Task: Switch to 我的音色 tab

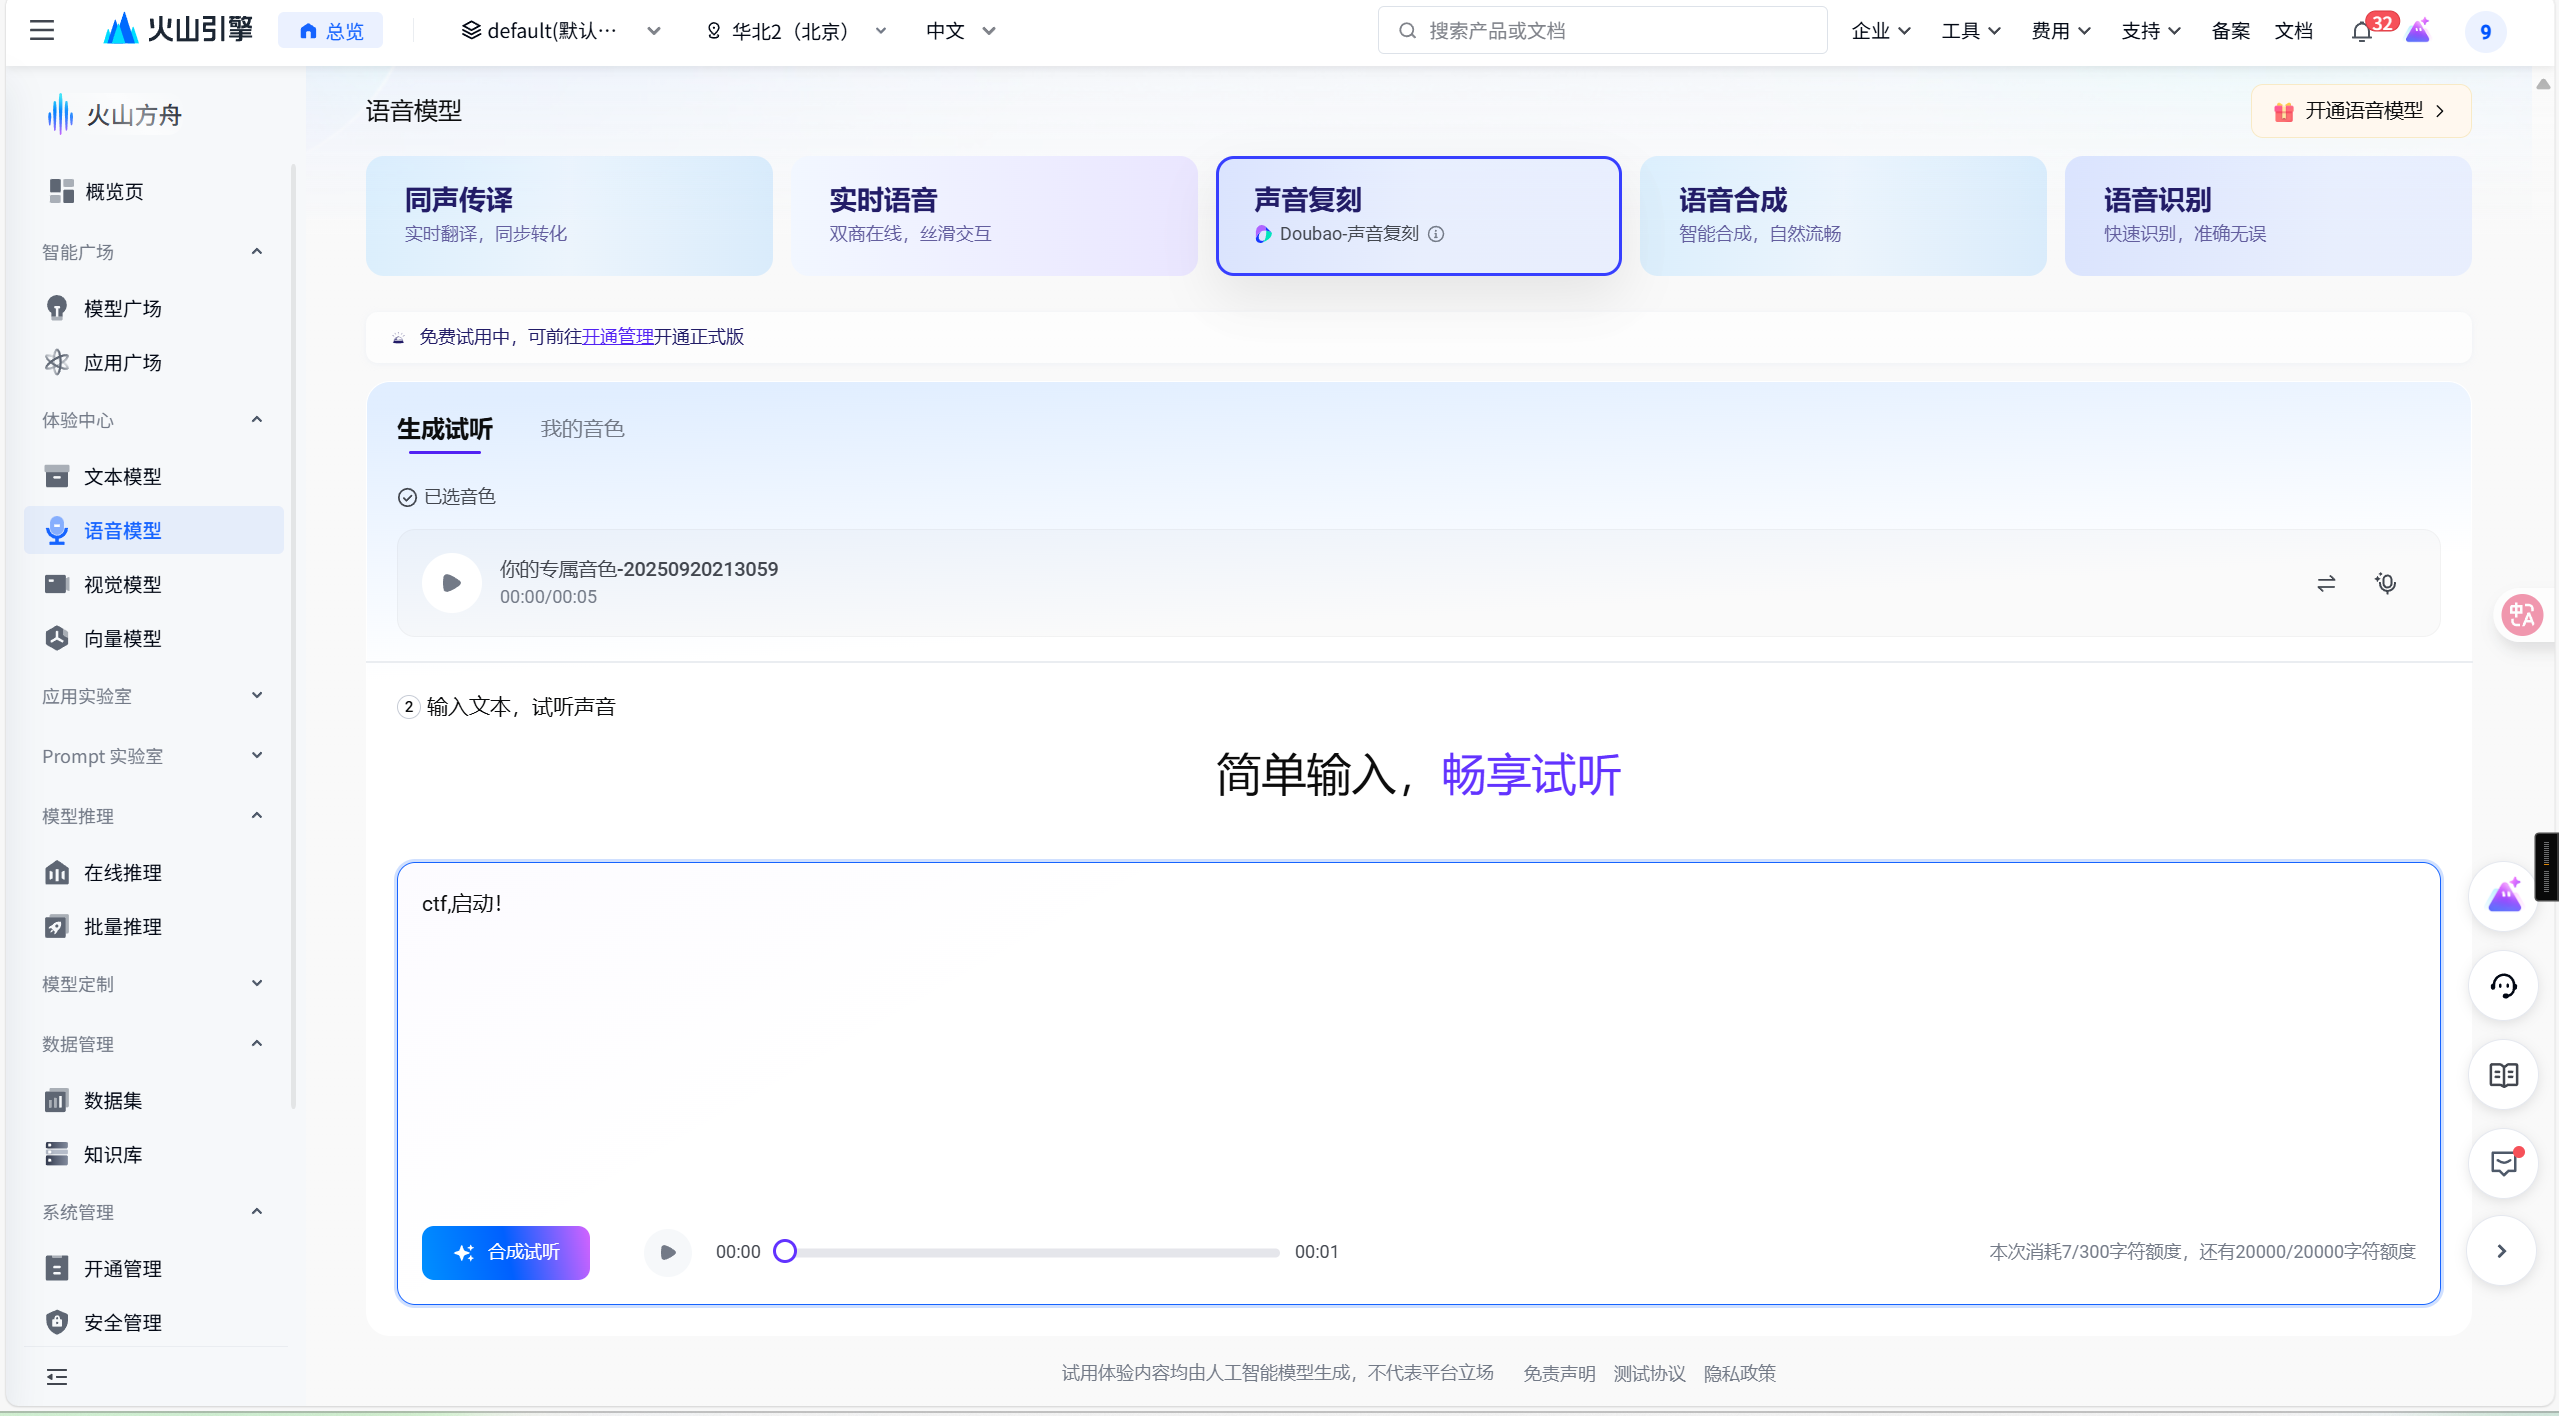Action: pyautogui.click(x=582, y=429)
